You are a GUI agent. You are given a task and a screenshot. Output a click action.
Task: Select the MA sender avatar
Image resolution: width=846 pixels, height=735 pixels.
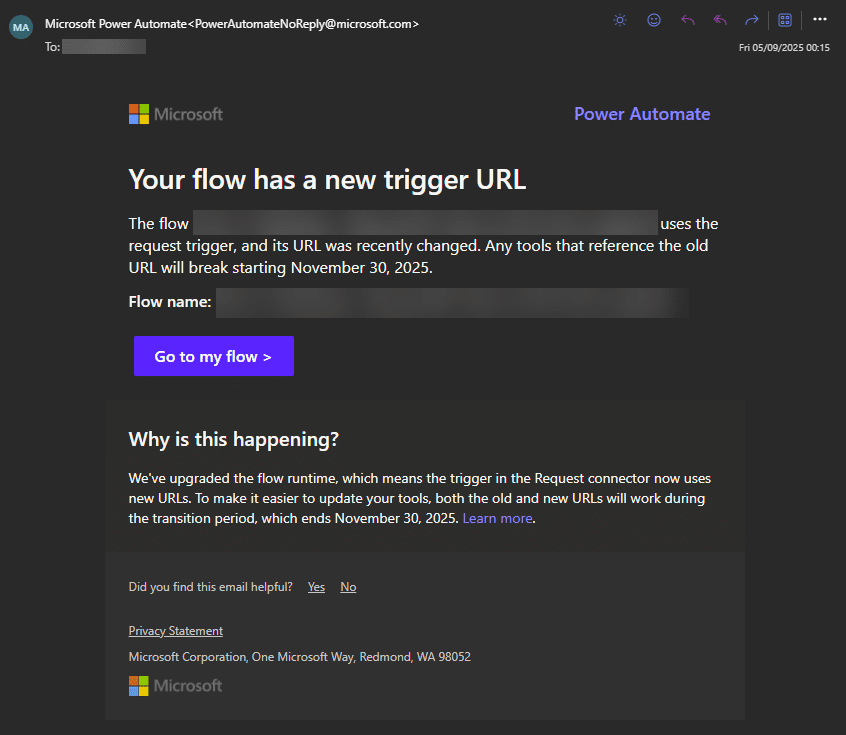click(x=21, y=25)
